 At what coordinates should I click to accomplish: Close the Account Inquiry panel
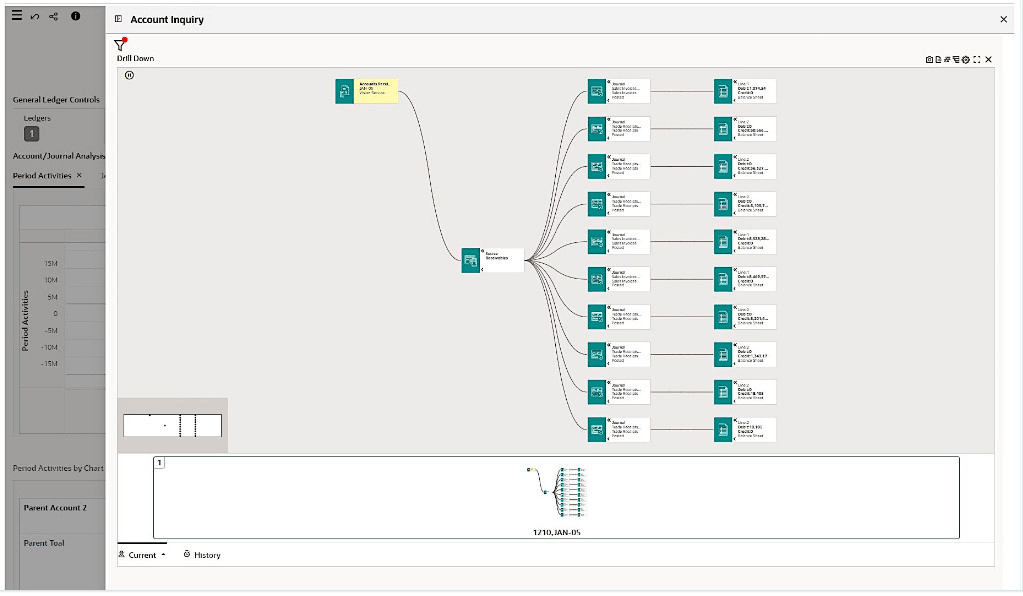point(1003,20)
